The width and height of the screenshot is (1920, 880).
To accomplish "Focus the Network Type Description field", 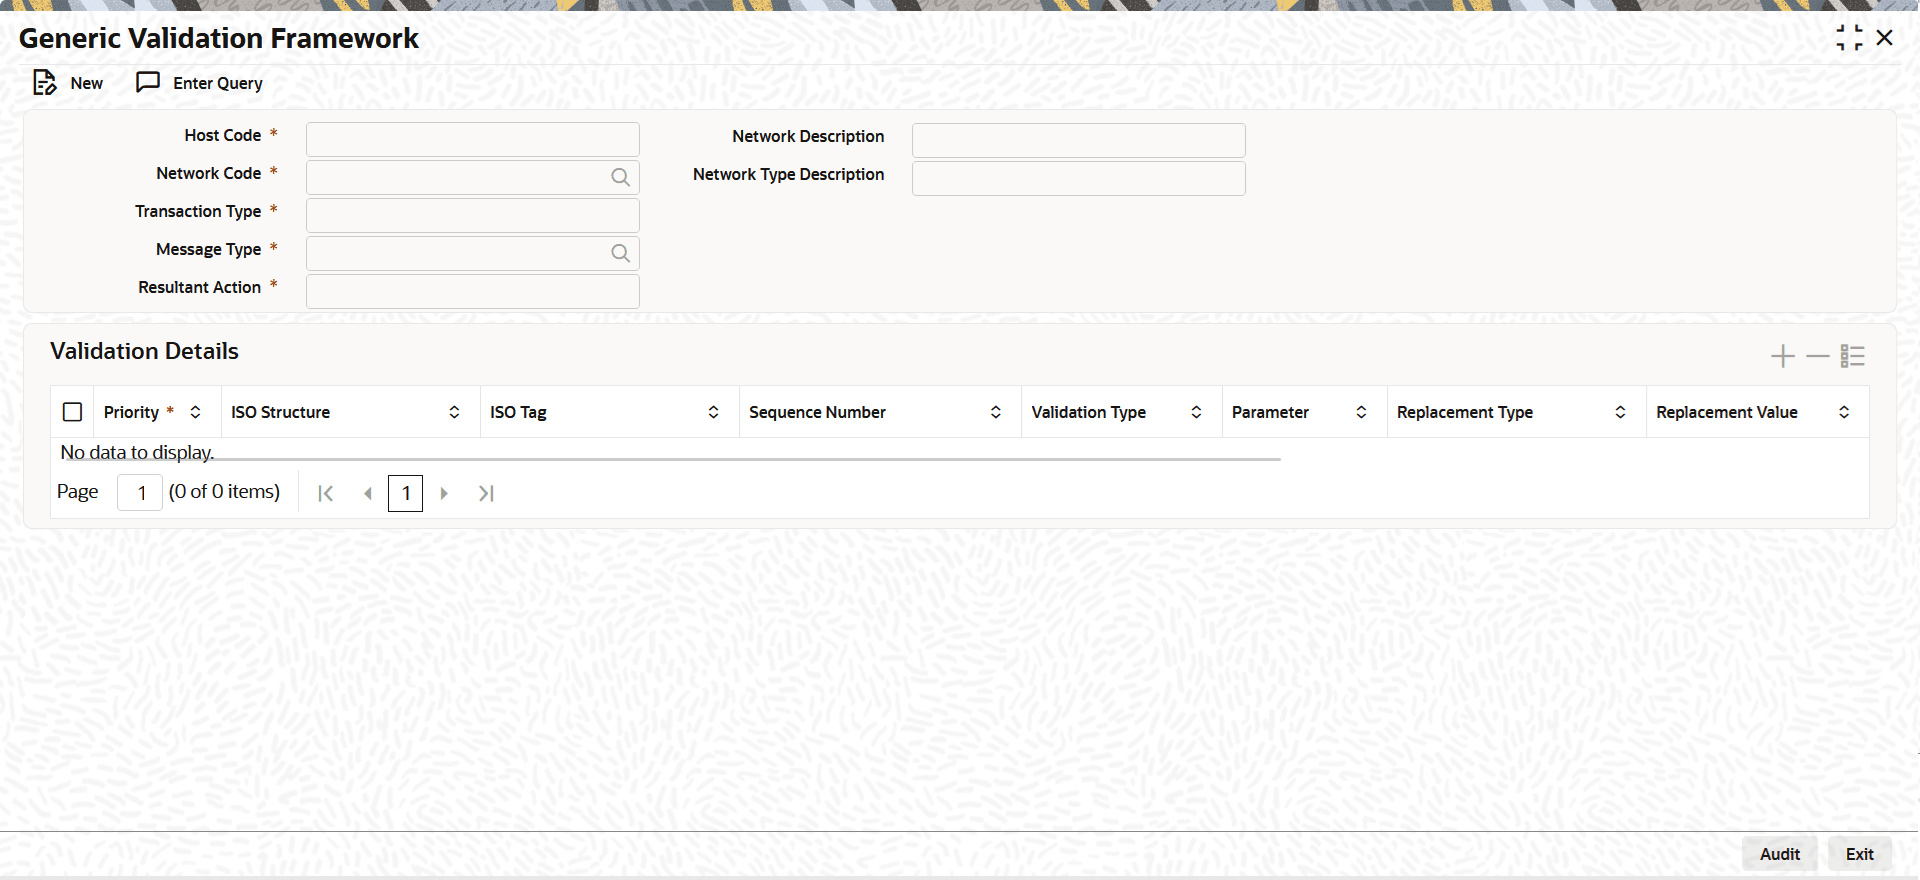I will (x=1079, y=178).
